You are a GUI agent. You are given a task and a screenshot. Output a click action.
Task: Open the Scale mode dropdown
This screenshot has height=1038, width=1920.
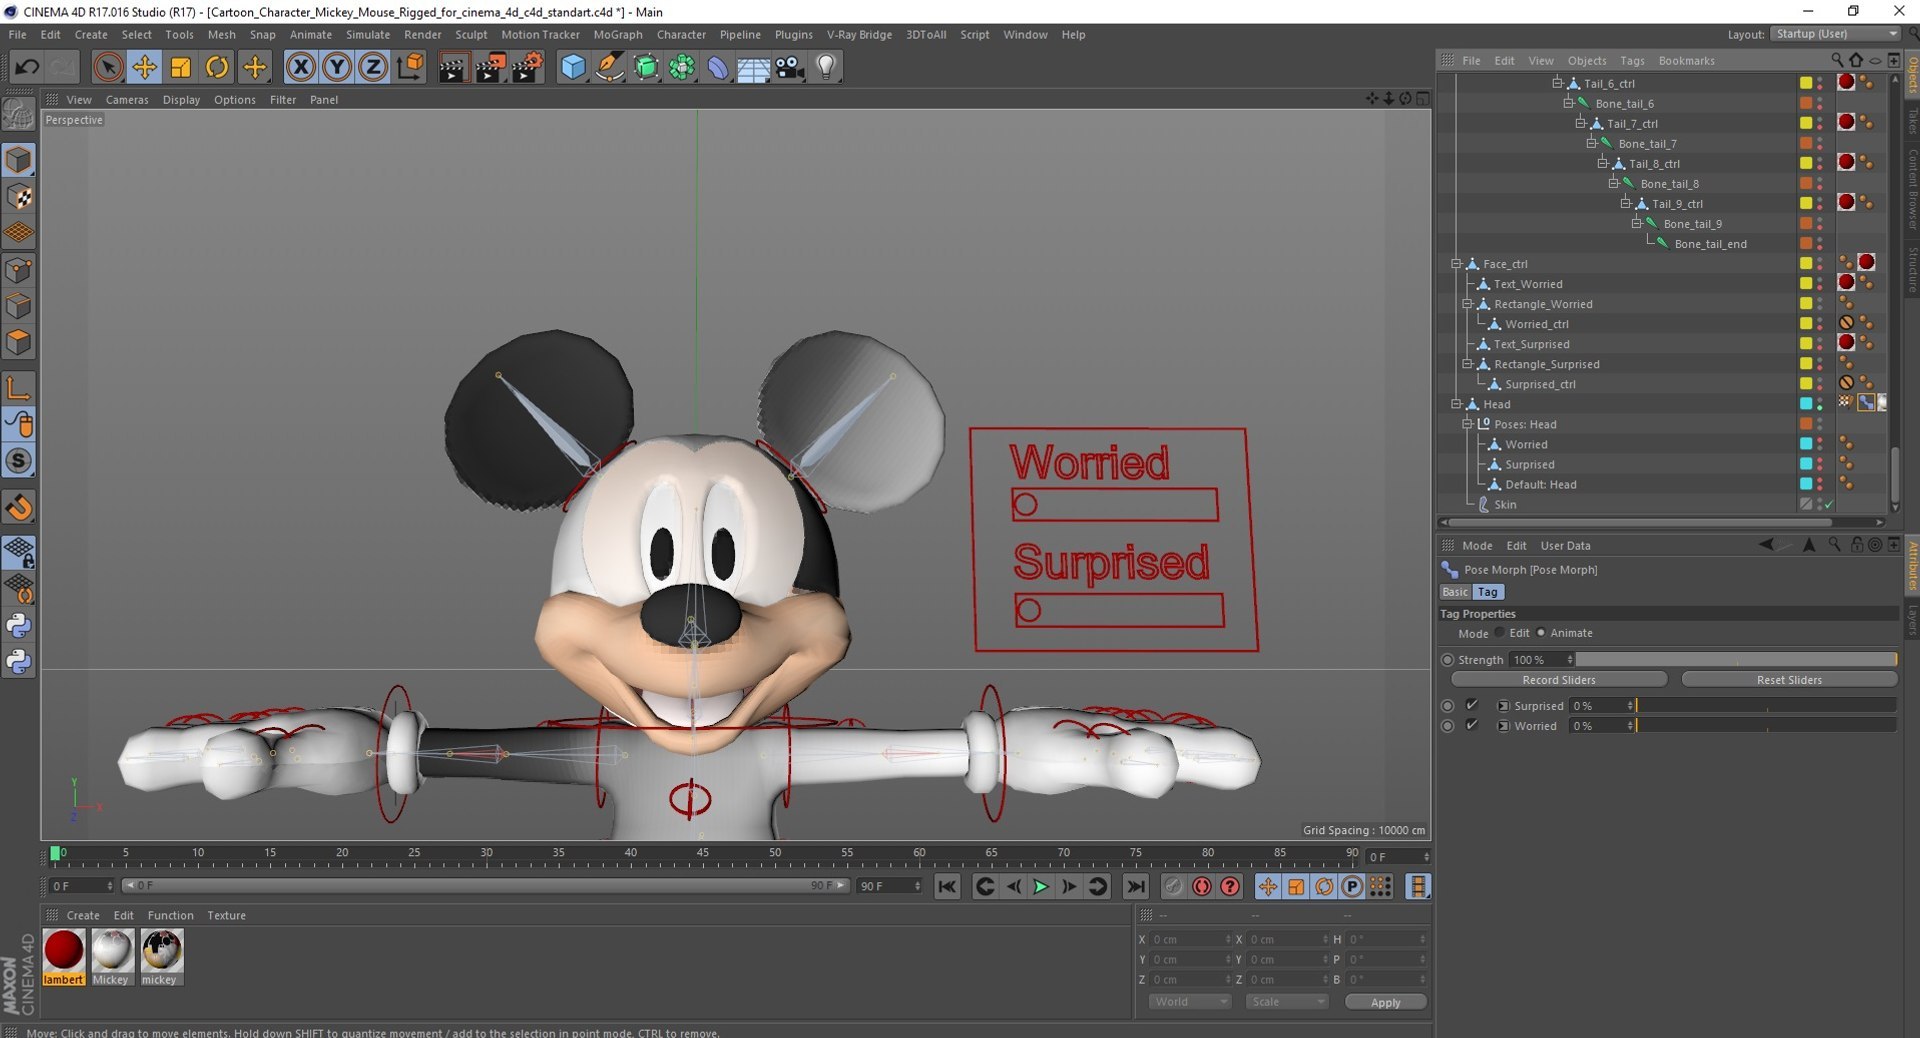[1287, 1002]
